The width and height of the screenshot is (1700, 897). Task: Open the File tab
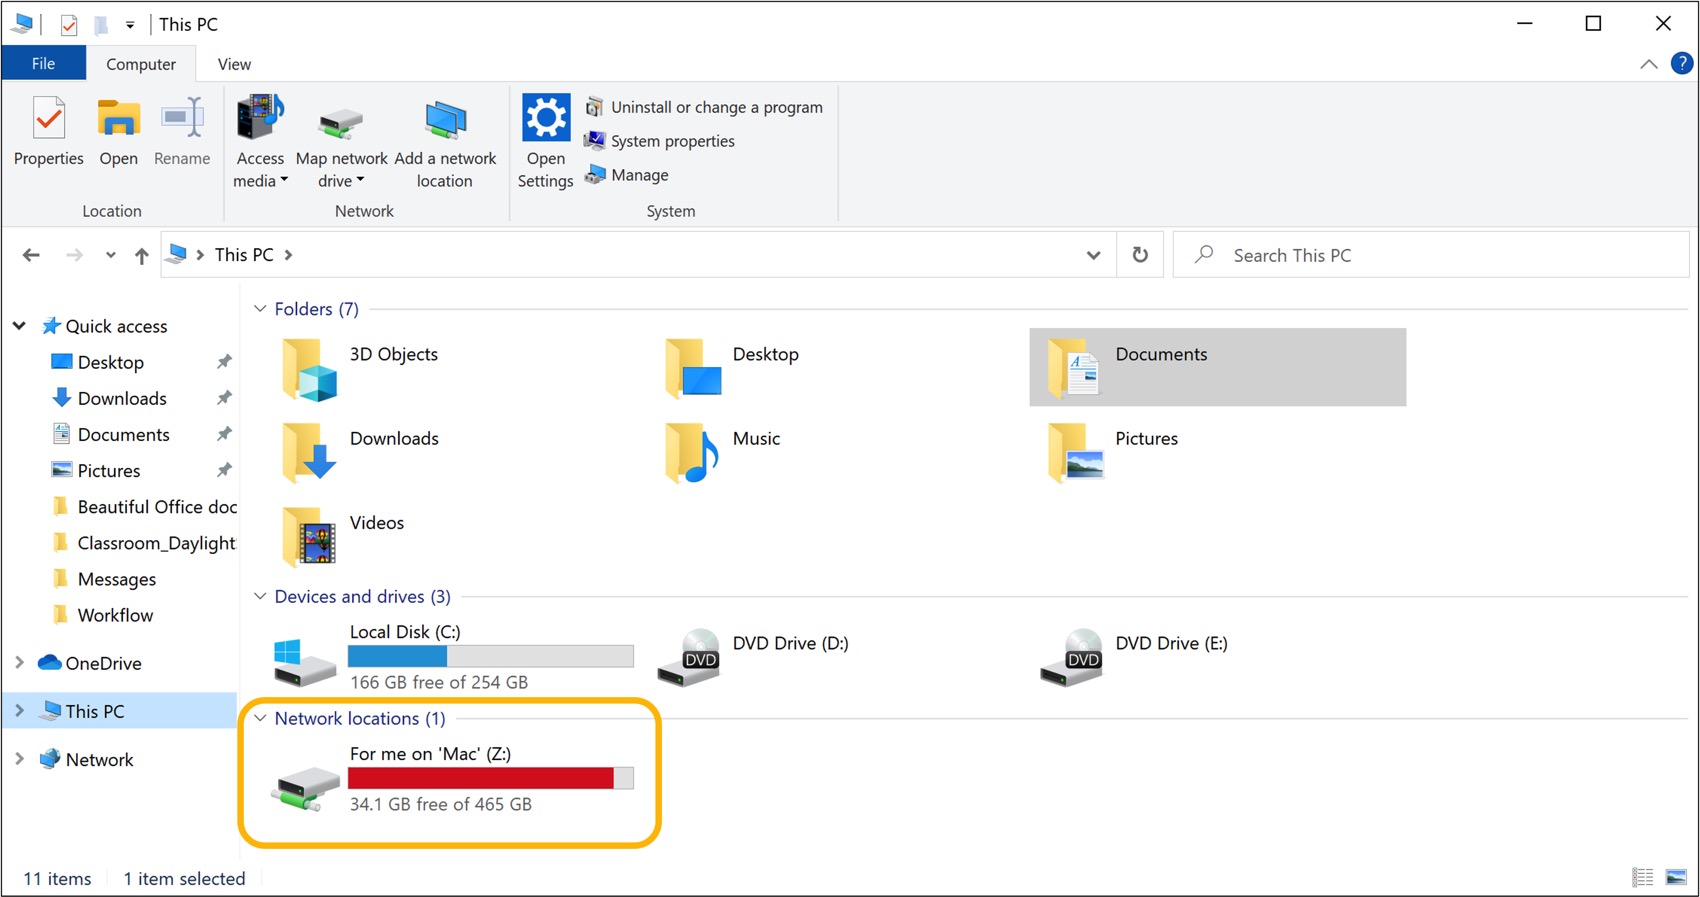click(43, 63)
